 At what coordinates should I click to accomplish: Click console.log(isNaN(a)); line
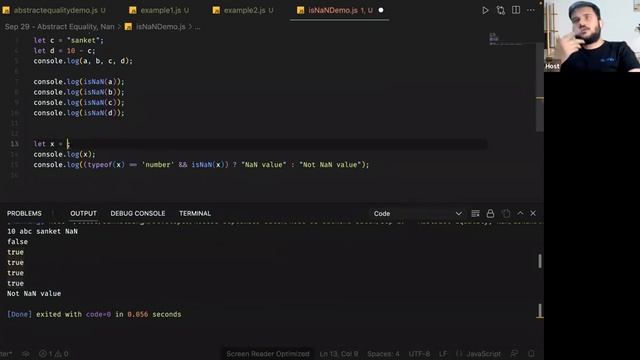tap(79, 82)
